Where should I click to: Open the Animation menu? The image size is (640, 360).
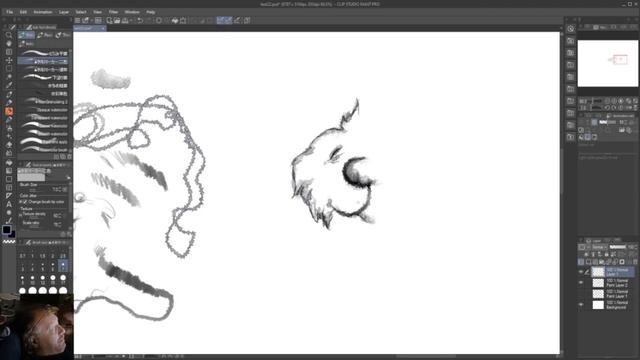[x=43, y=12]
